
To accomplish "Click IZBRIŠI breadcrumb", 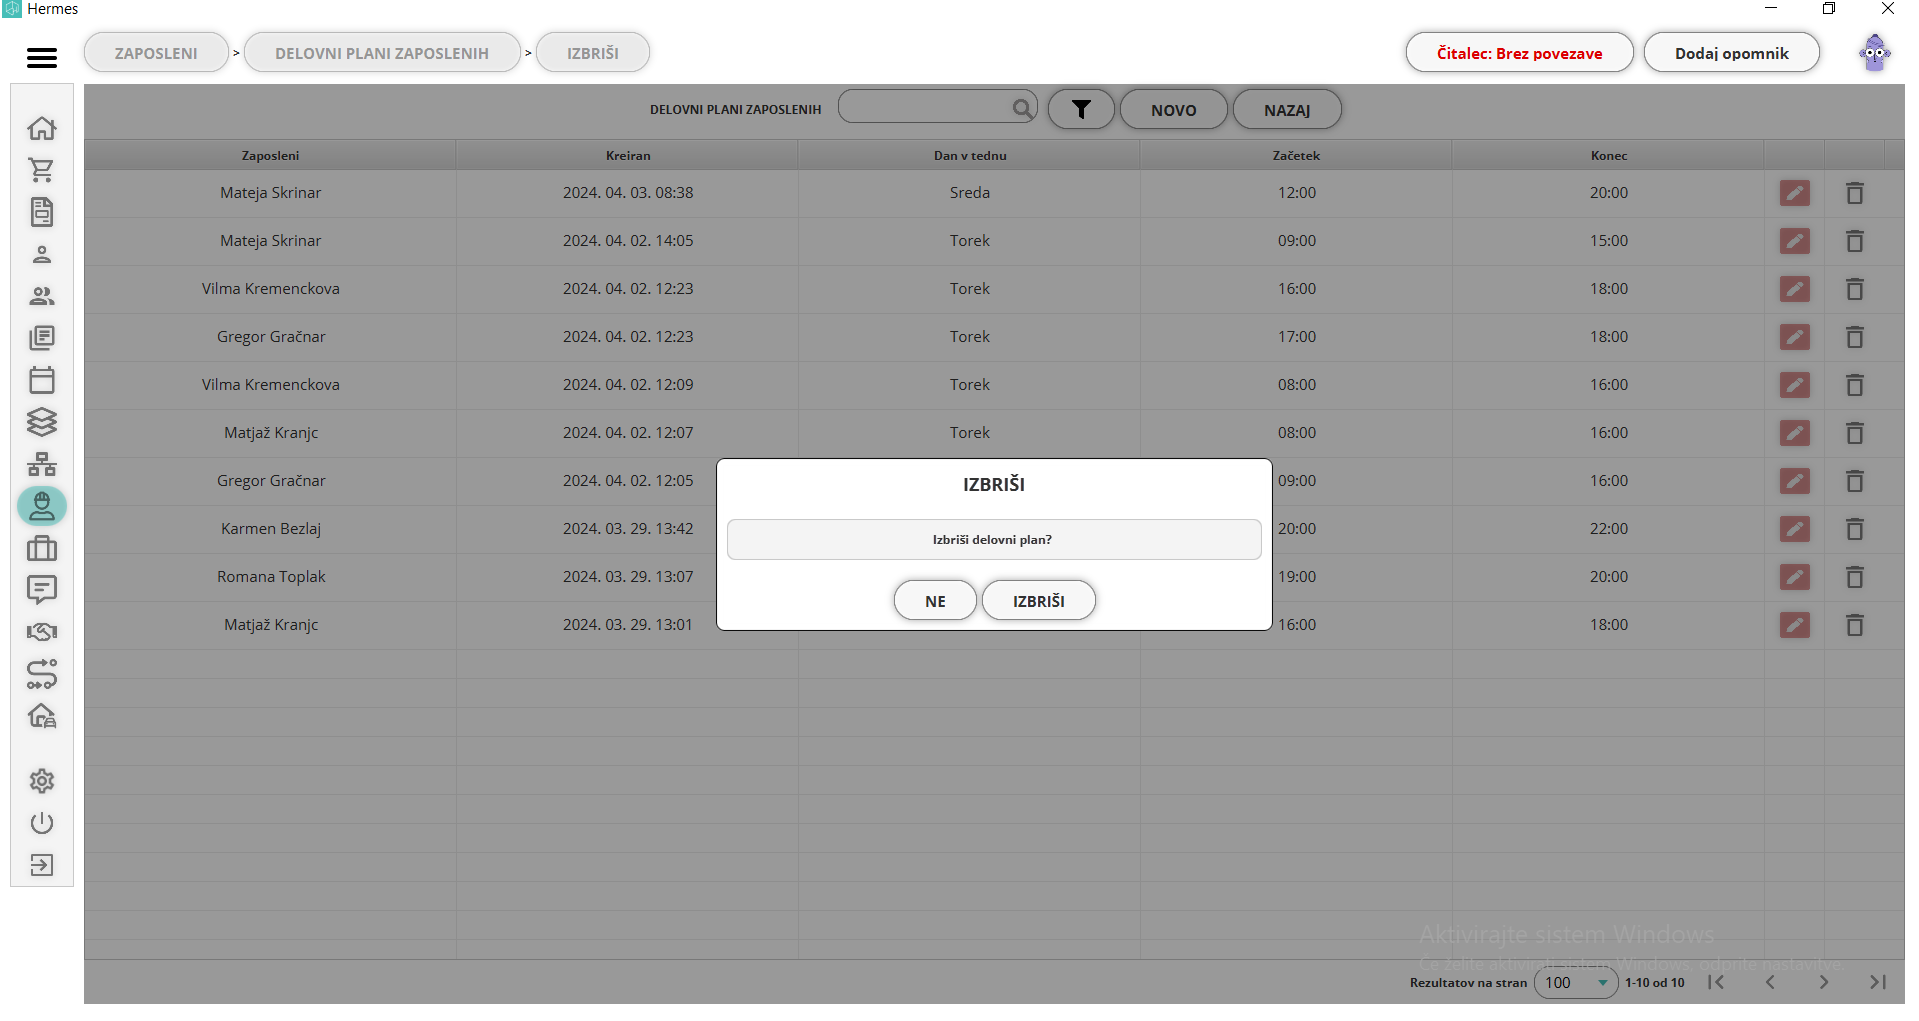I will (593, 53).
